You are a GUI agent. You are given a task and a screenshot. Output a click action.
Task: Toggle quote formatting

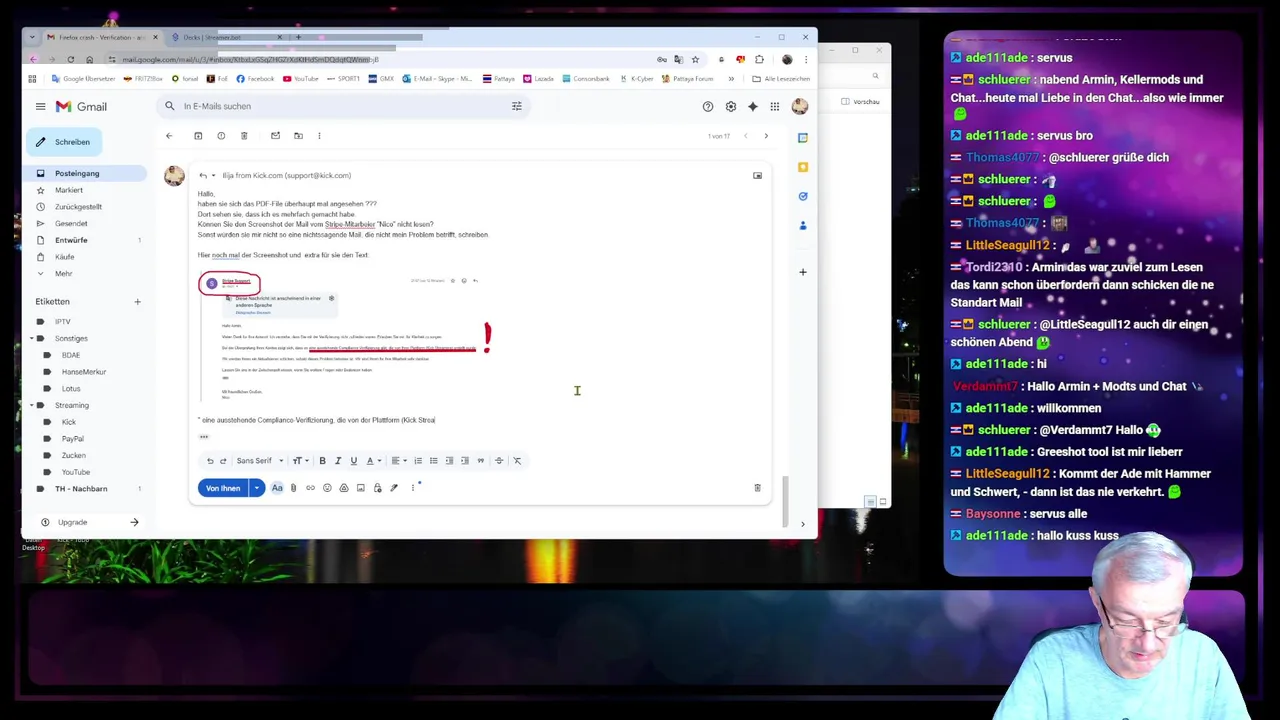[481, 461]
